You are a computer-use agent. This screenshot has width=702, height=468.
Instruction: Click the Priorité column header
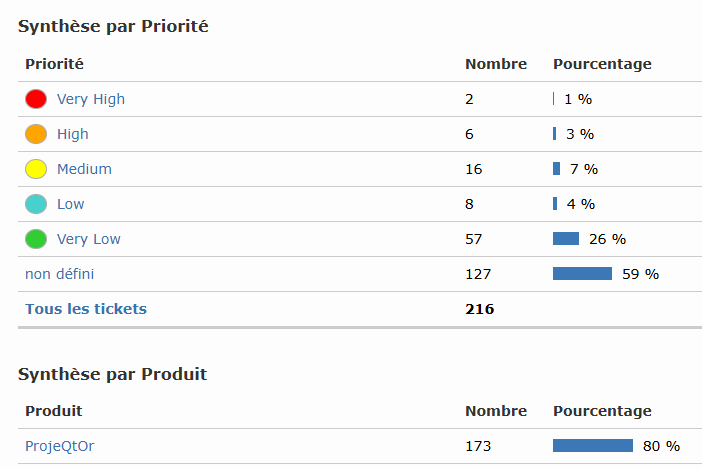[x=54, y=64]
